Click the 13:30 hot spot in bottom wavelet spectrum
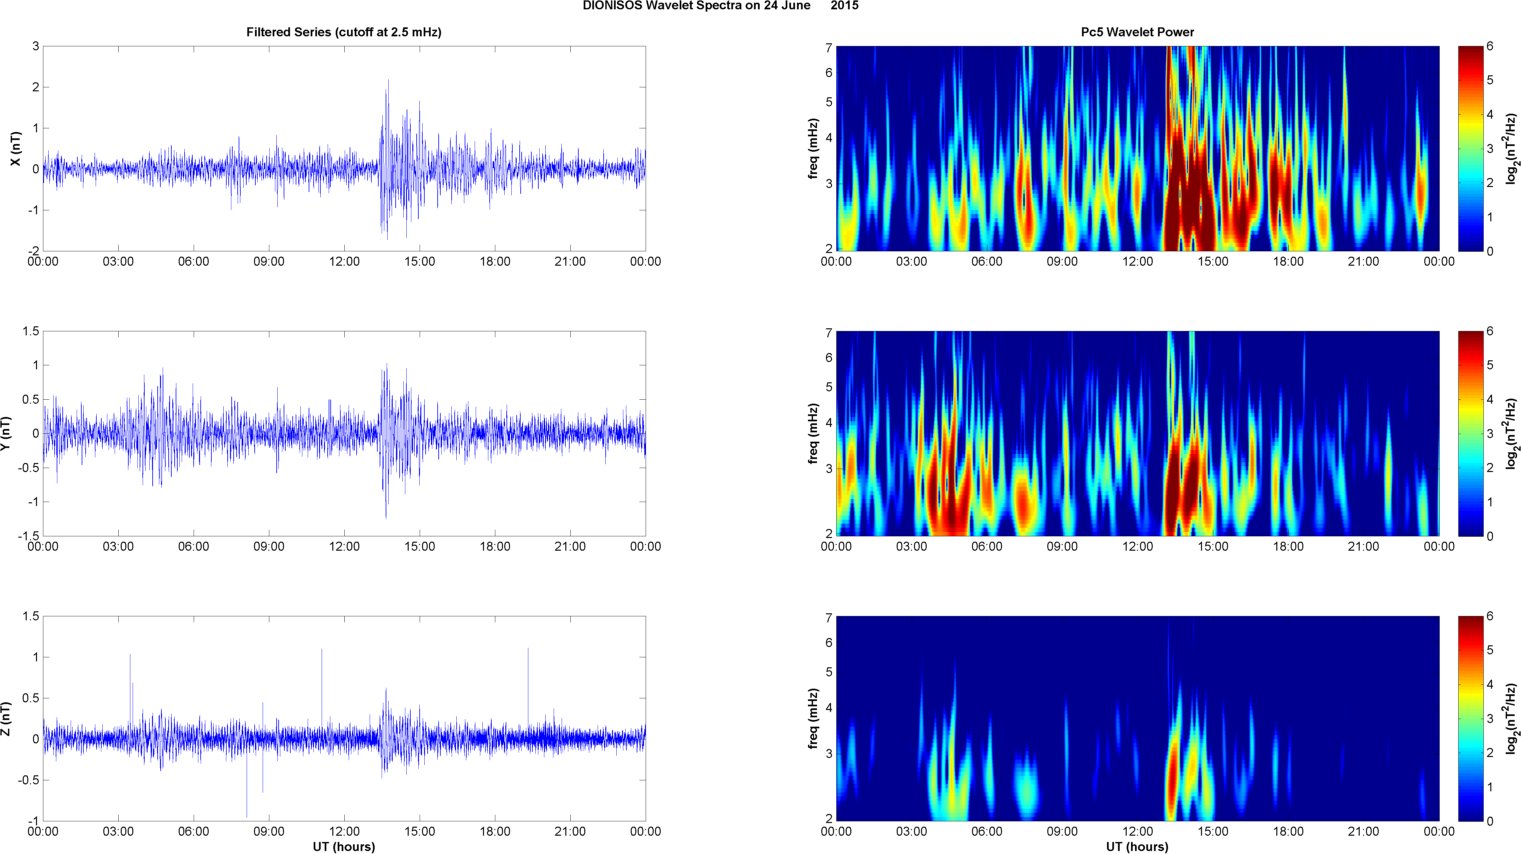 pos(1173,780)
